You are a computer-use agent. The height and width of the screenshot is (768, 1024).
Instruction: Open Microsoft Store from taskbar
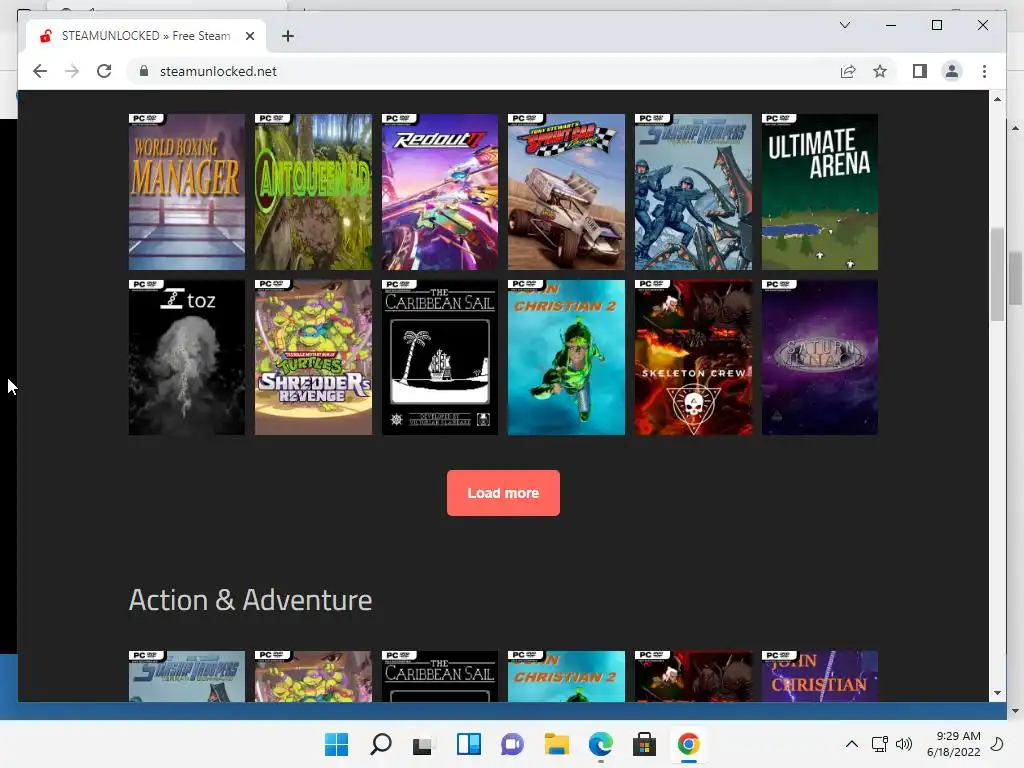pyautogui.click(x=644, y=744)
